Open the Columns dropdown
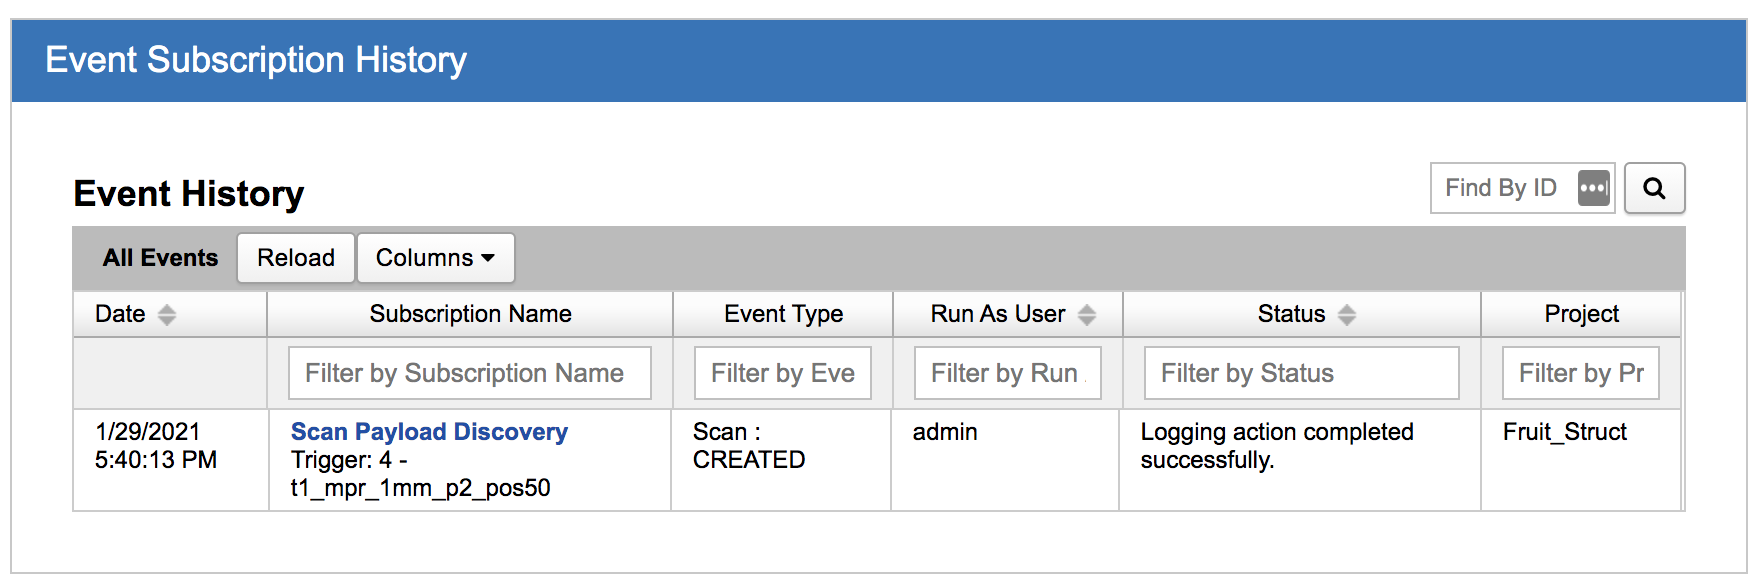 [x=435, y=258]
